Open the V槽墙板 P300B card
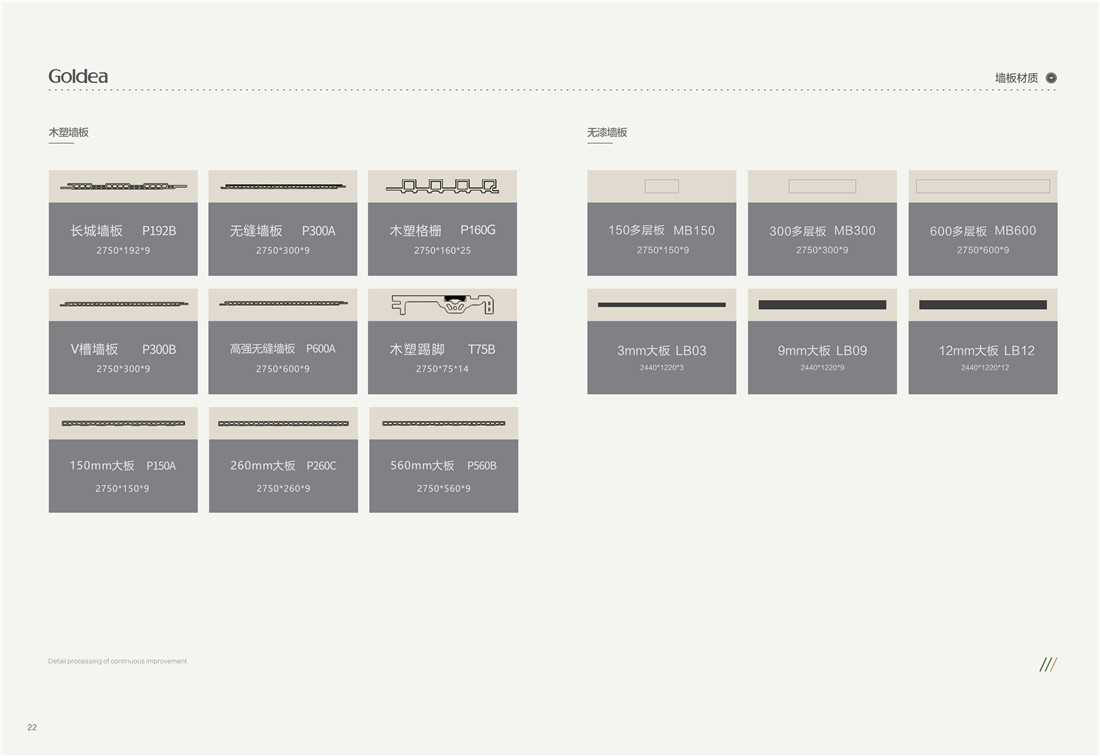The height and width of the screenshot is (756, 1100). coord(123,341)
